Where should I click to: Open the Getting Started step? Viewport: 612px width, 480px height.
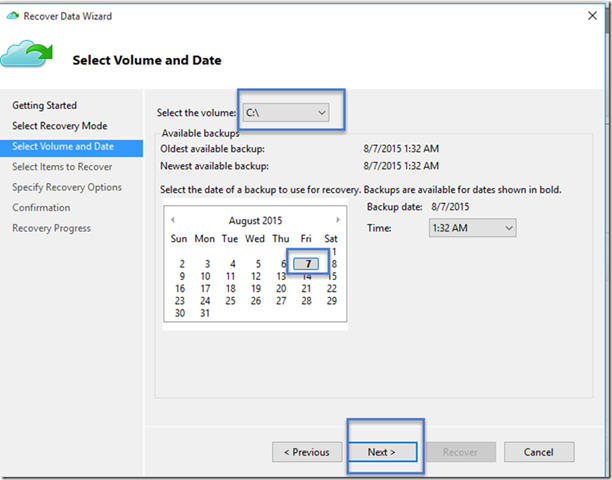[x=44, y=105]
